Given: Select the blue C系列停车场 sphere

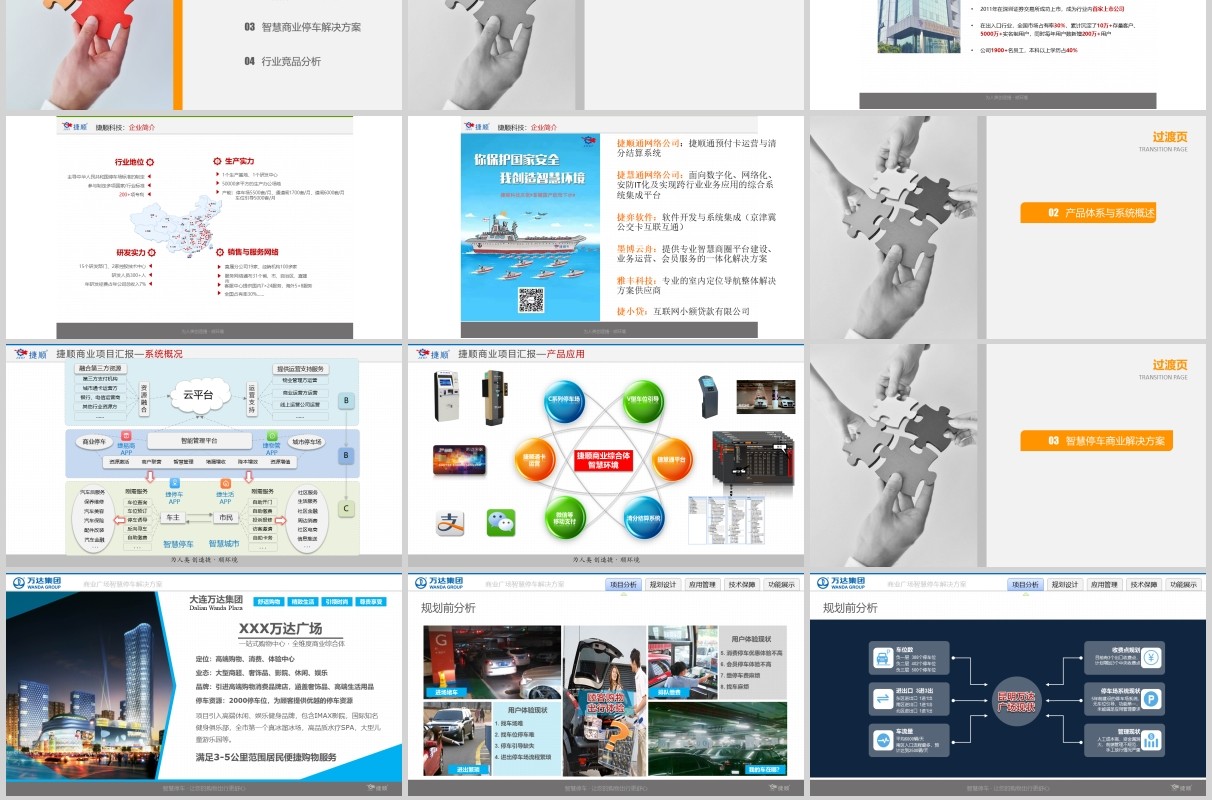Looking at the screenshot, I should (564, 402).
